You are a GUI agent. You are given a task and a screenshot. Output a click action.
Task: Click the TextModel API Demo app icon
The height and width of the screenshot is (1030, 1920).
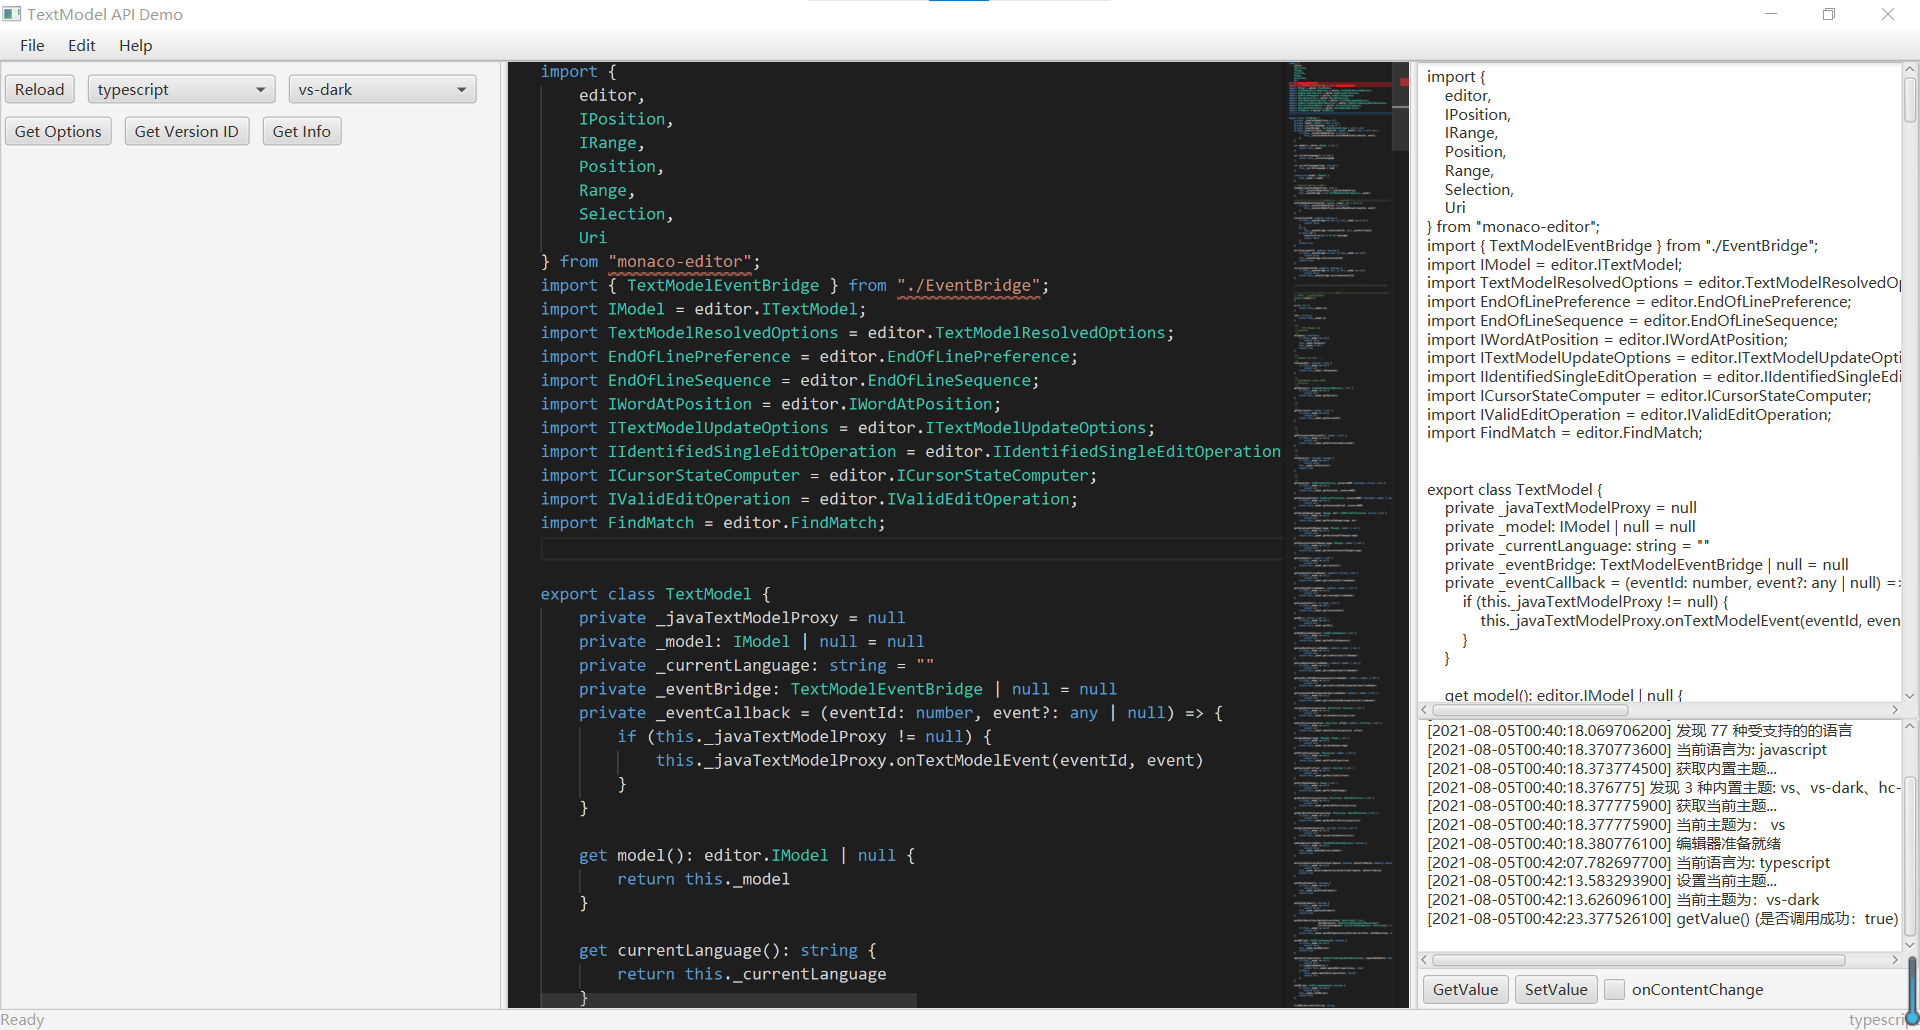[12, 14]
